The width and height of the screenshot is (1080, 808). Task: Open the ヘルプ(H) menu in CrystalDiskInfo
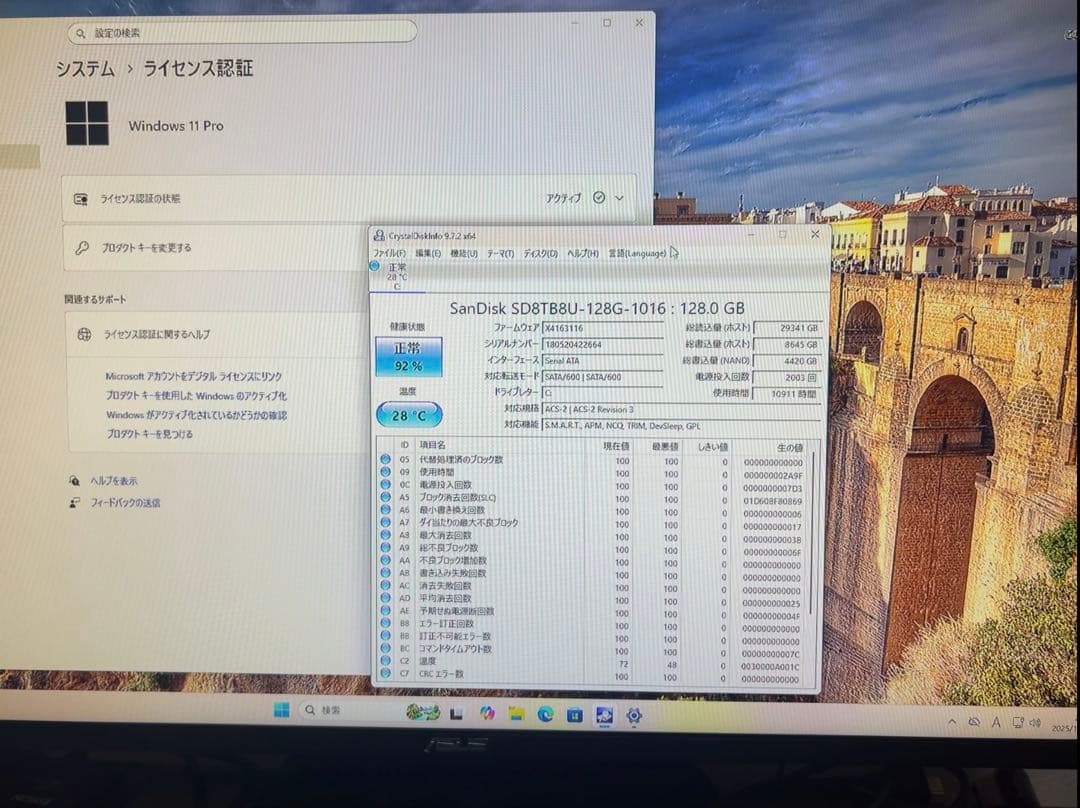tap(585, 254)
